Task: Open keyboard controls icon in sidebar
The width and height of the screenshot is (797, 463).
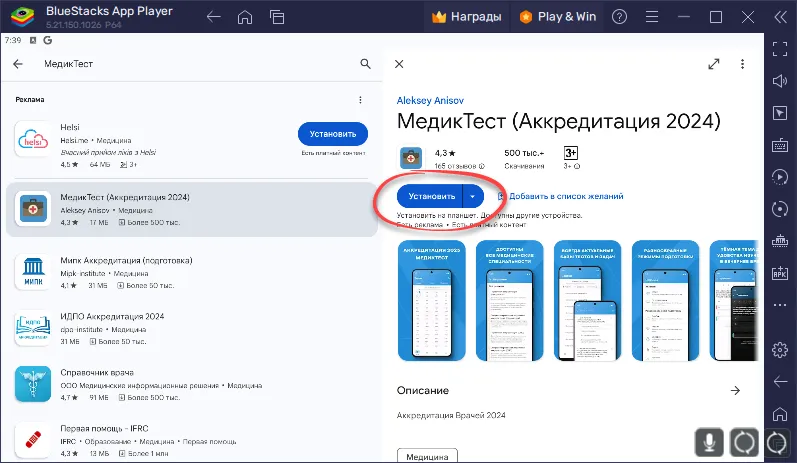Action: [x=780, y=145]
